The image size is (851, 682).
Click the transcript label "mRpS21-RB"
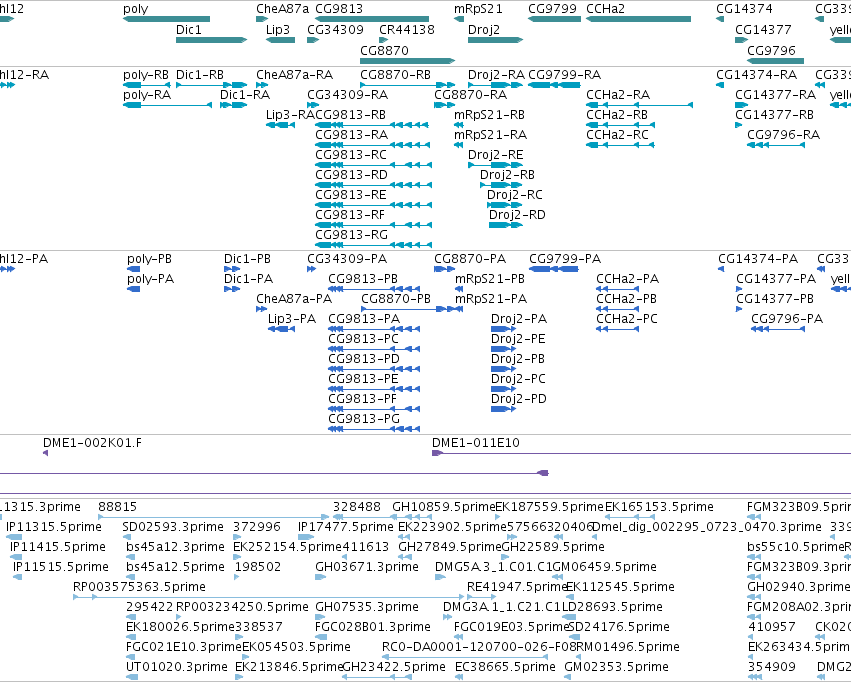[490, 115]
